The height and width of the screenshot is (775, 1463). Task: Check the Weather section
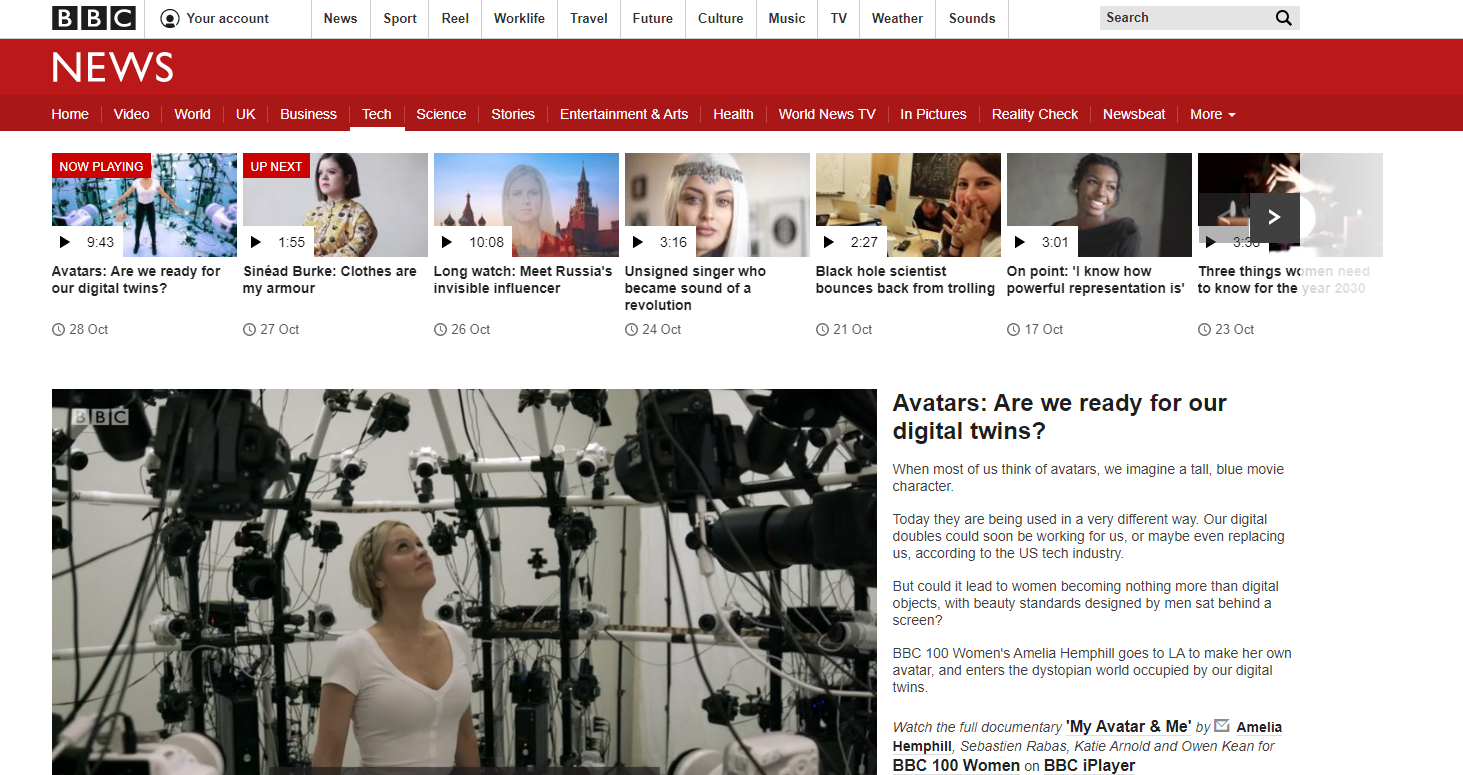897,18
